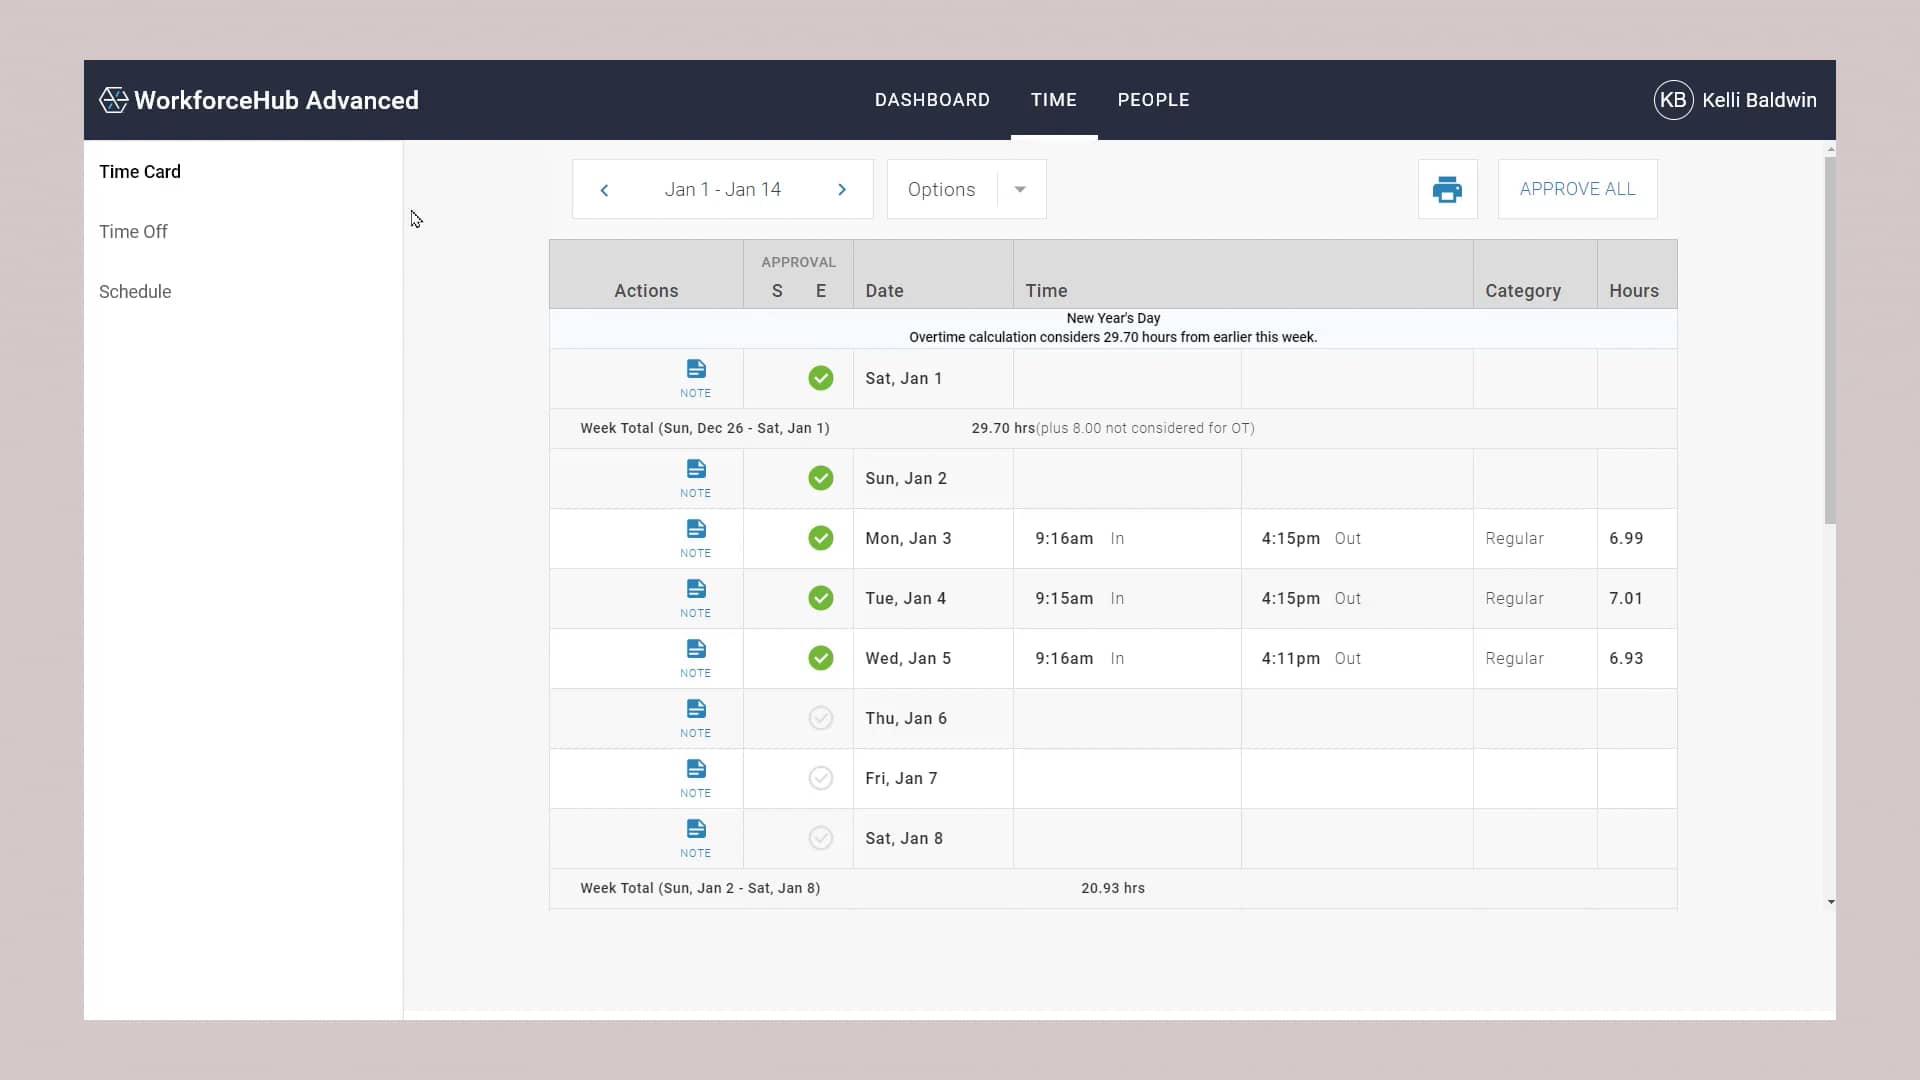Click the print icon
This screenshot has height=1080, width=1920.
pos(1447,189)
